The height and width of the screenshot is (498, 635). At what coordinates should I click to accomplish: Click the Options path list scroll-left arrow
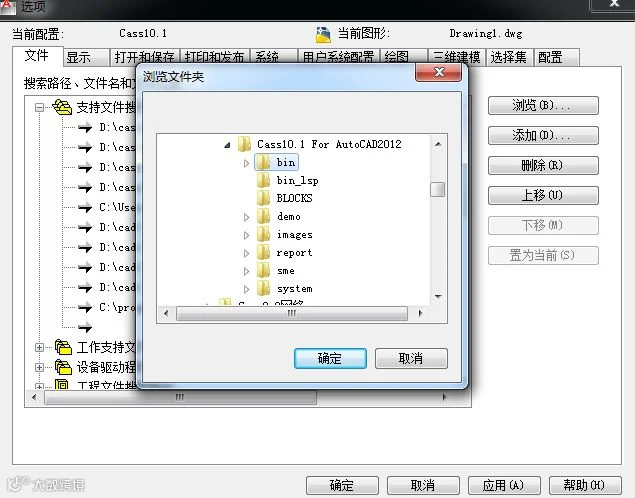34,397
